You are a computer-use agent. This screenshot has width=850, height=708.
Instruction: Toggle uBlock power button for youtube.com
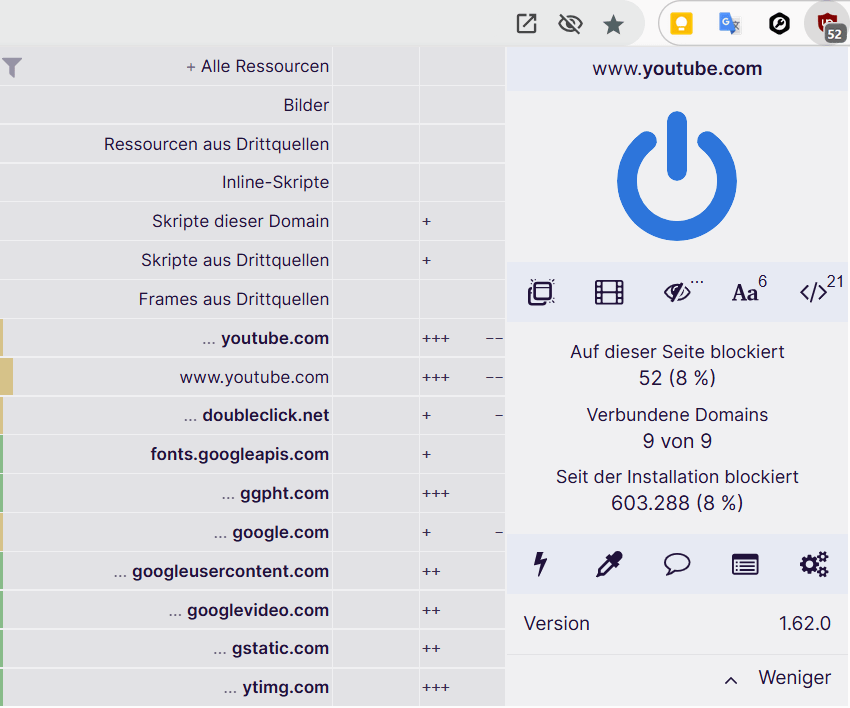tap(677, 176)
